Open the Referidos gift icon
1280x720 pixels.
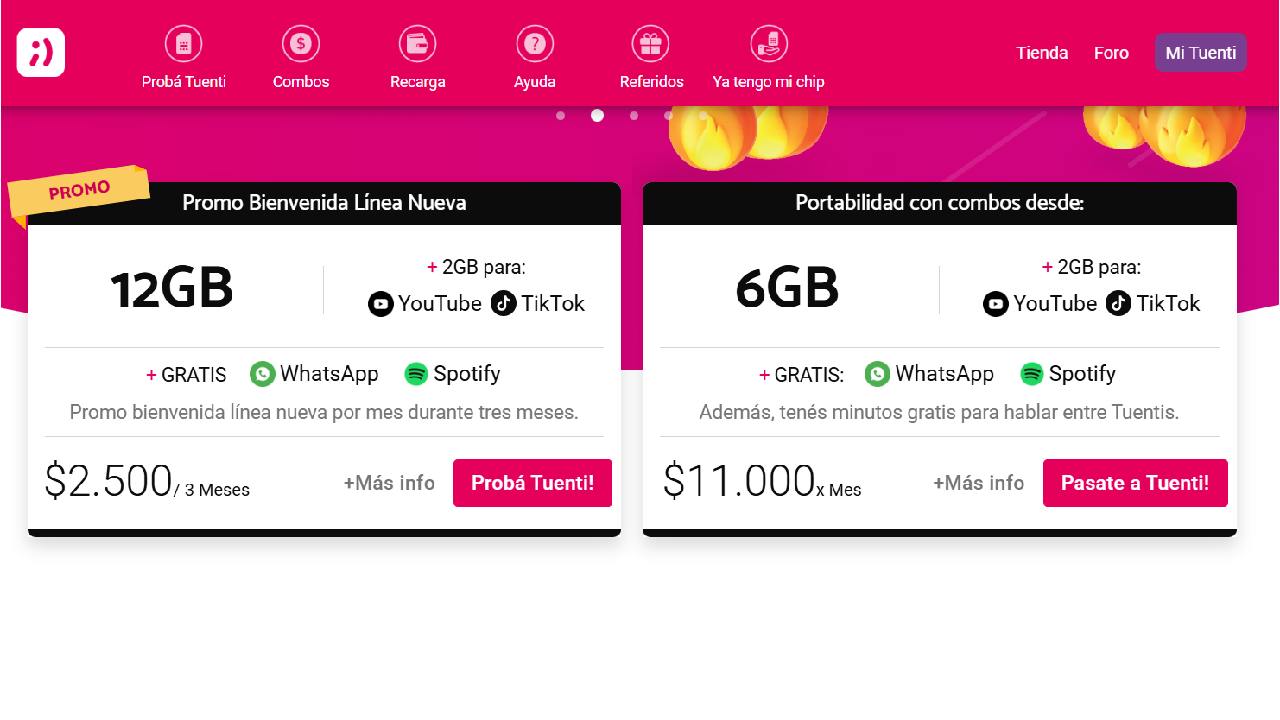[x=651, y=44]
